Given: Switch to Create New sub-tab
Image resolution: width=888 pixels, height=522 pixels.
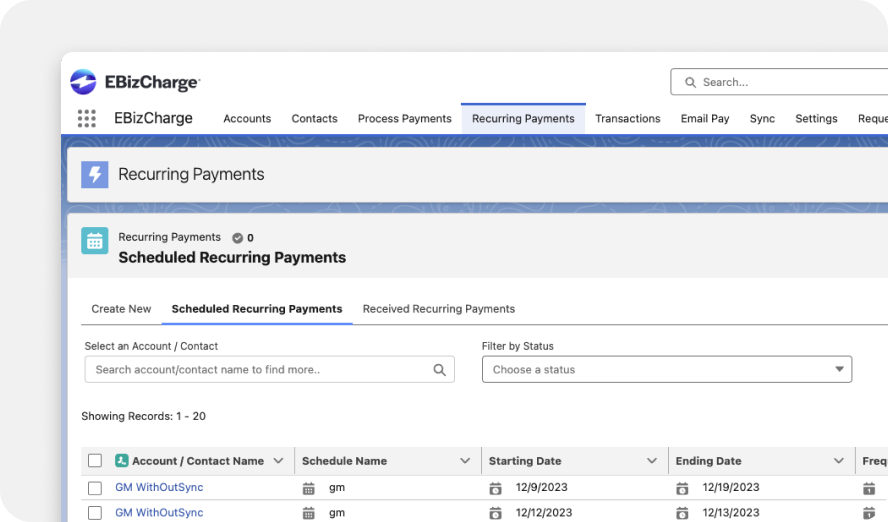Looking at the screenshot, I should click(x=121, y=309).
